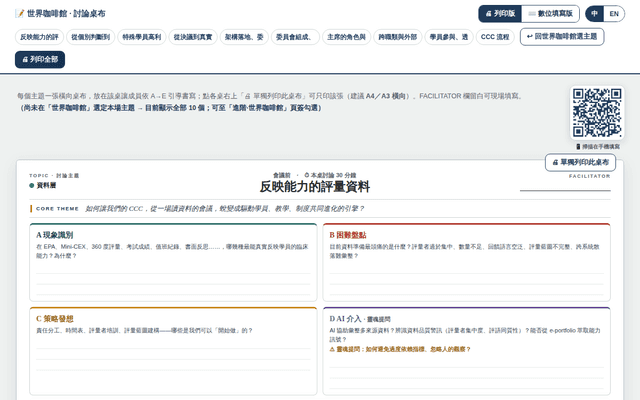640x400 pixels.
Task: Click the 特殊學員高利 topic chip
Action: point(142,37)
